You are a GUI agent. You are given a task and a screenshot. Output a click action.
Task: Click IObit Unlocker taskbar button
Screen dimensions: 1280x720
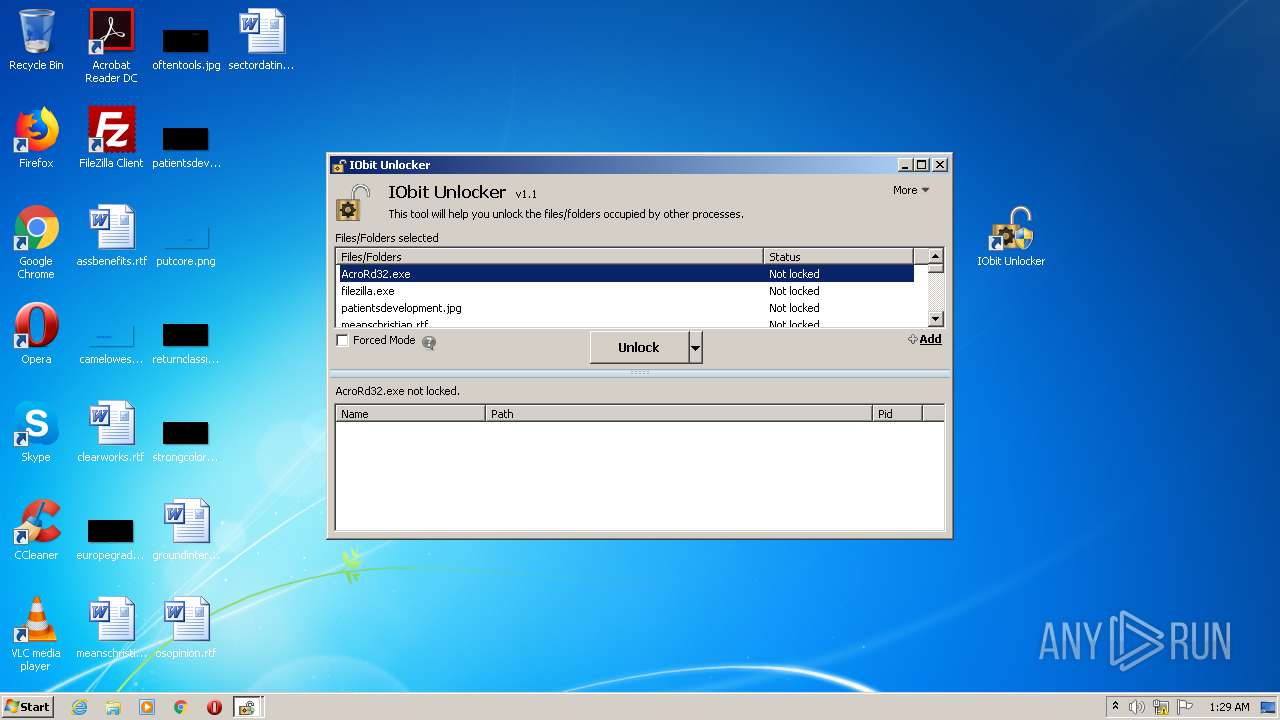246,707
